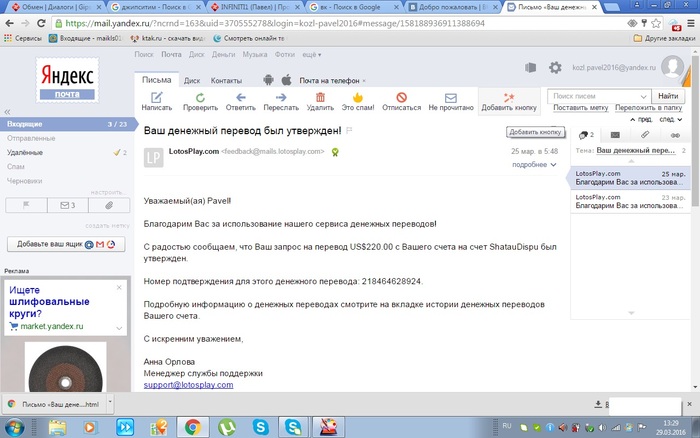The height and width of the screenshot is (438, 700).
Task: Open the Отправленные folder
Action: click(x=31, y=138)
